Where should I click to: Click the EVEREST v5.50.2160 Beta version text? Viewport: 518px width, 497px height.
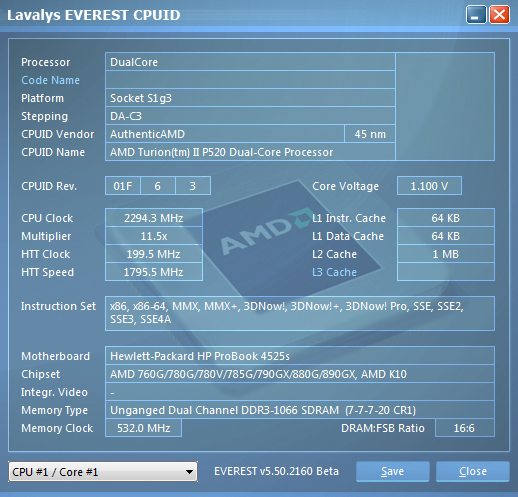pos(276,471)
